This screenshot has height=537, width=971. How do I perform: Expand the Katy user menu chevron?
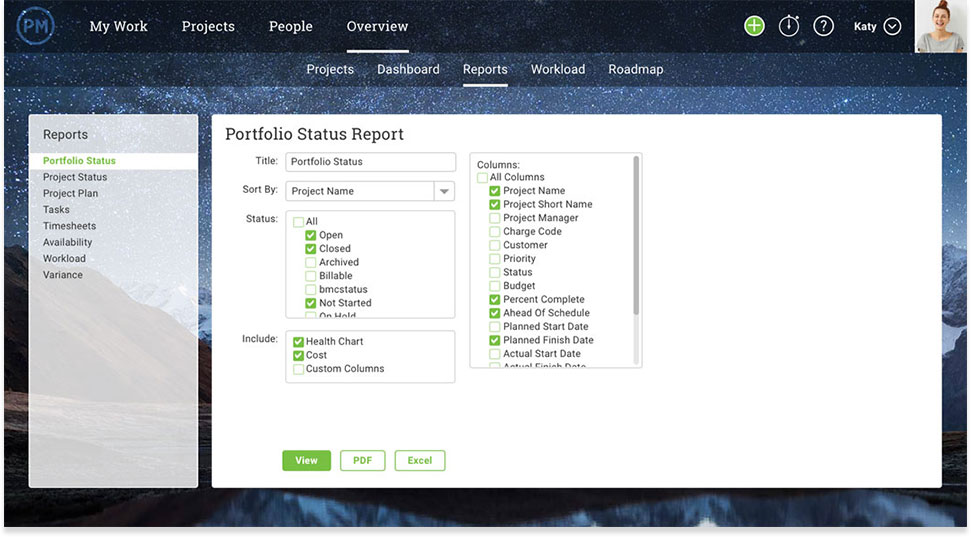point(892,26)
